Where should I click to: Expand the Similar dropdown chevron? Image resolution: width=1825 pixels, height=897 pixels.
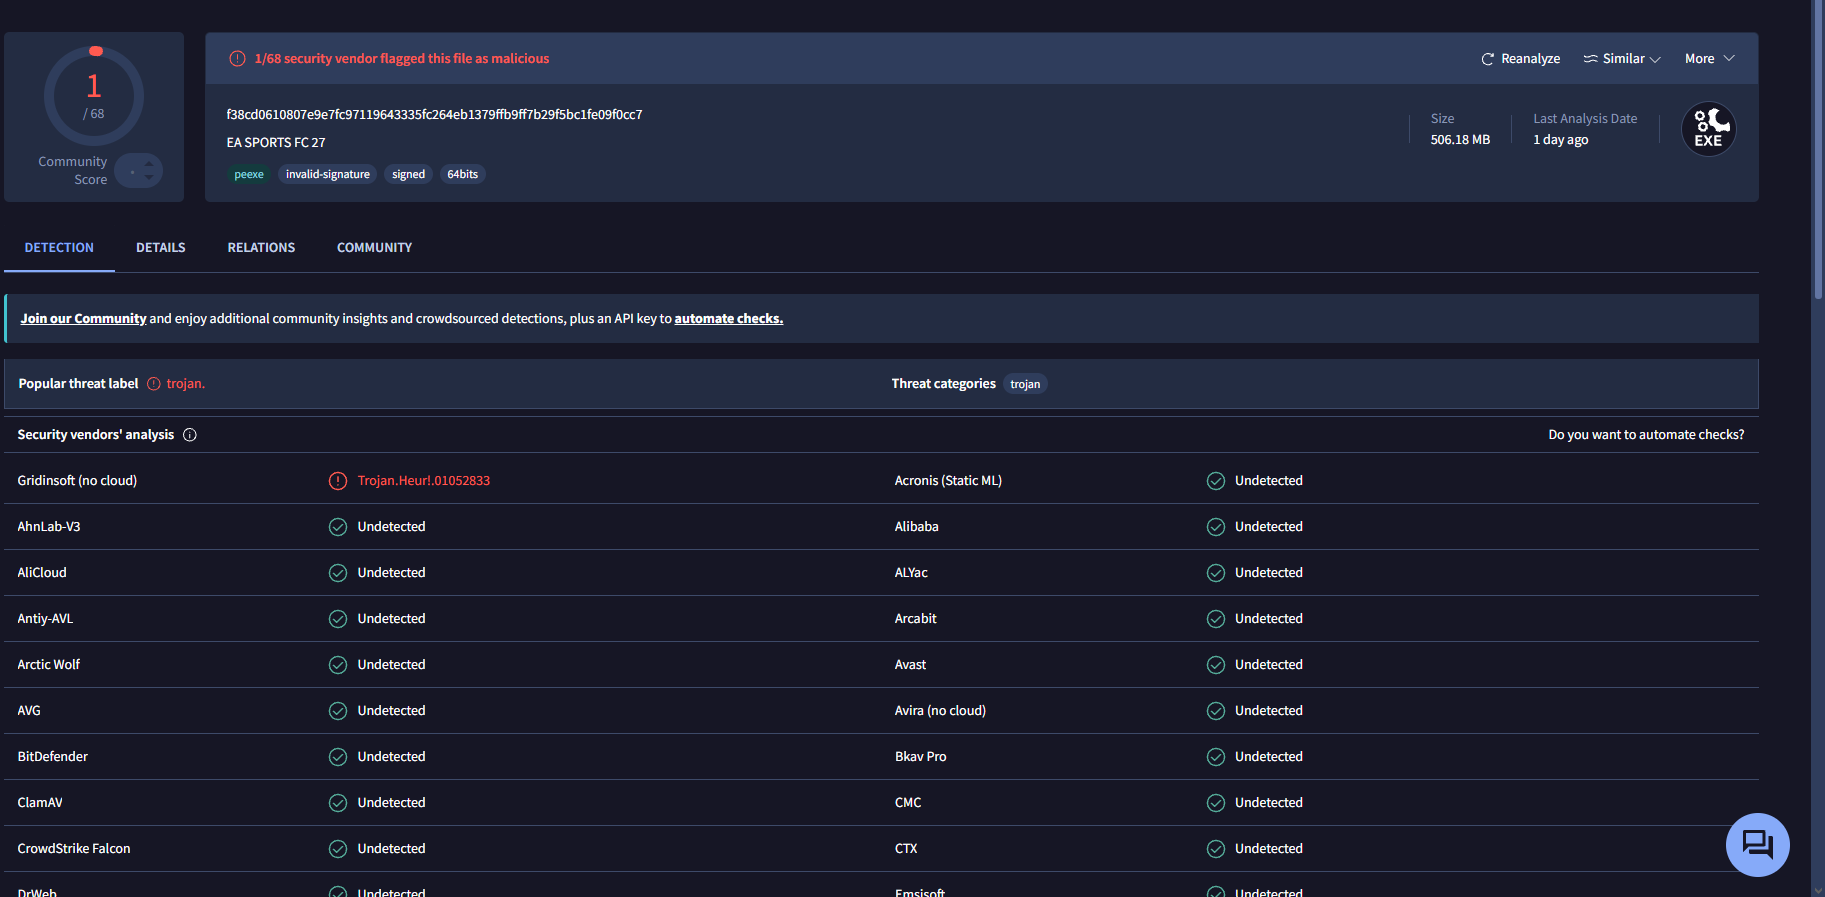pyautogui.click(x=1655, y=60)
